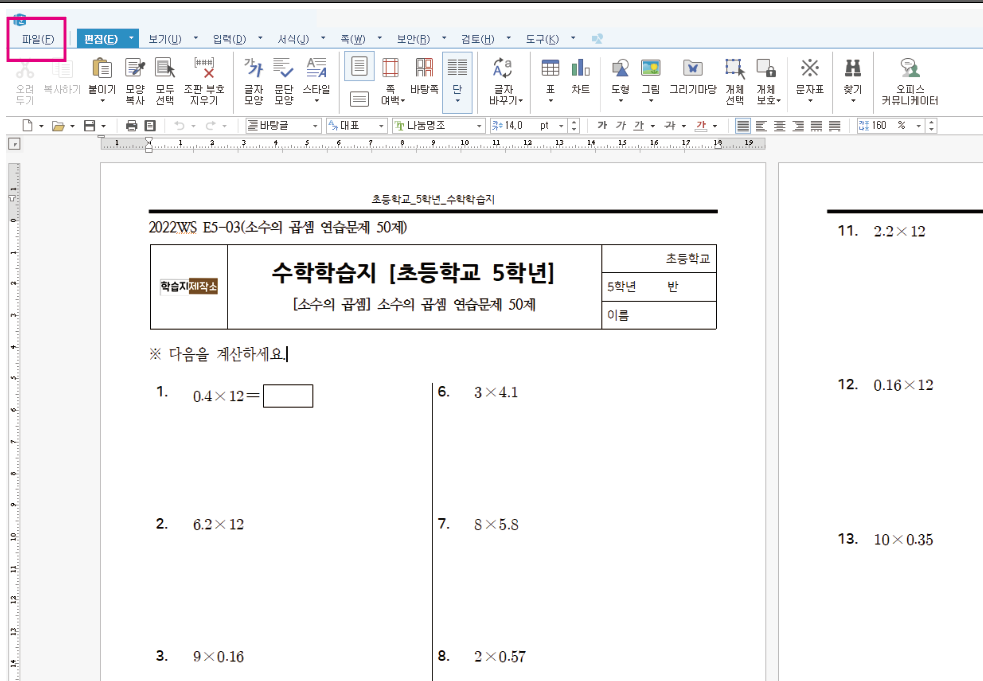The height and width of the screenshot is (681, 983).
Task: Click the 이름 name cell
Action: pyautogui.click(x=659, y=315)
